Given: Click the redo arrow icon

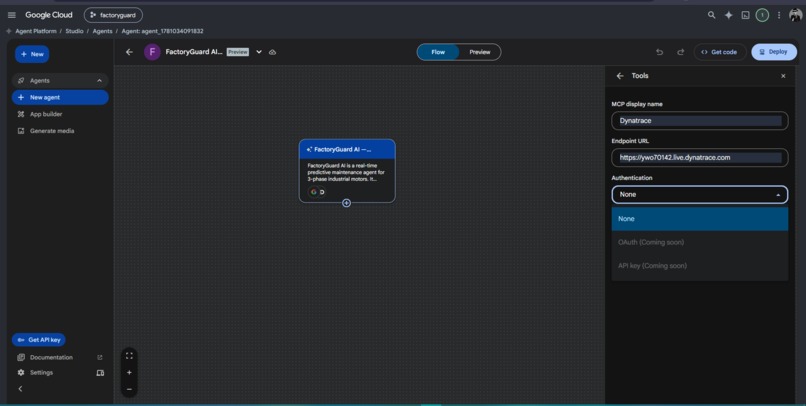Looking at the screenshot, I should click(x=681, y=52).
